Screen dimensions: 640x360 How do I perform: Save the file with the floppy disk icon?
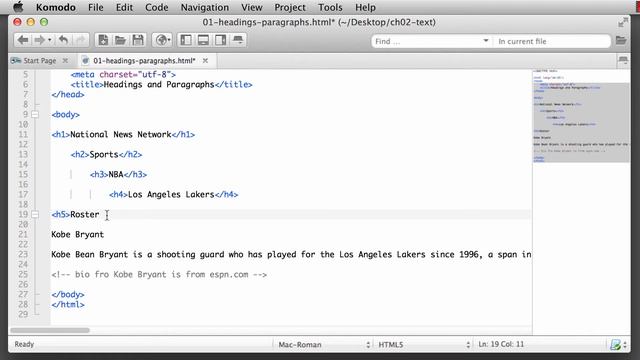pos(138,40)
